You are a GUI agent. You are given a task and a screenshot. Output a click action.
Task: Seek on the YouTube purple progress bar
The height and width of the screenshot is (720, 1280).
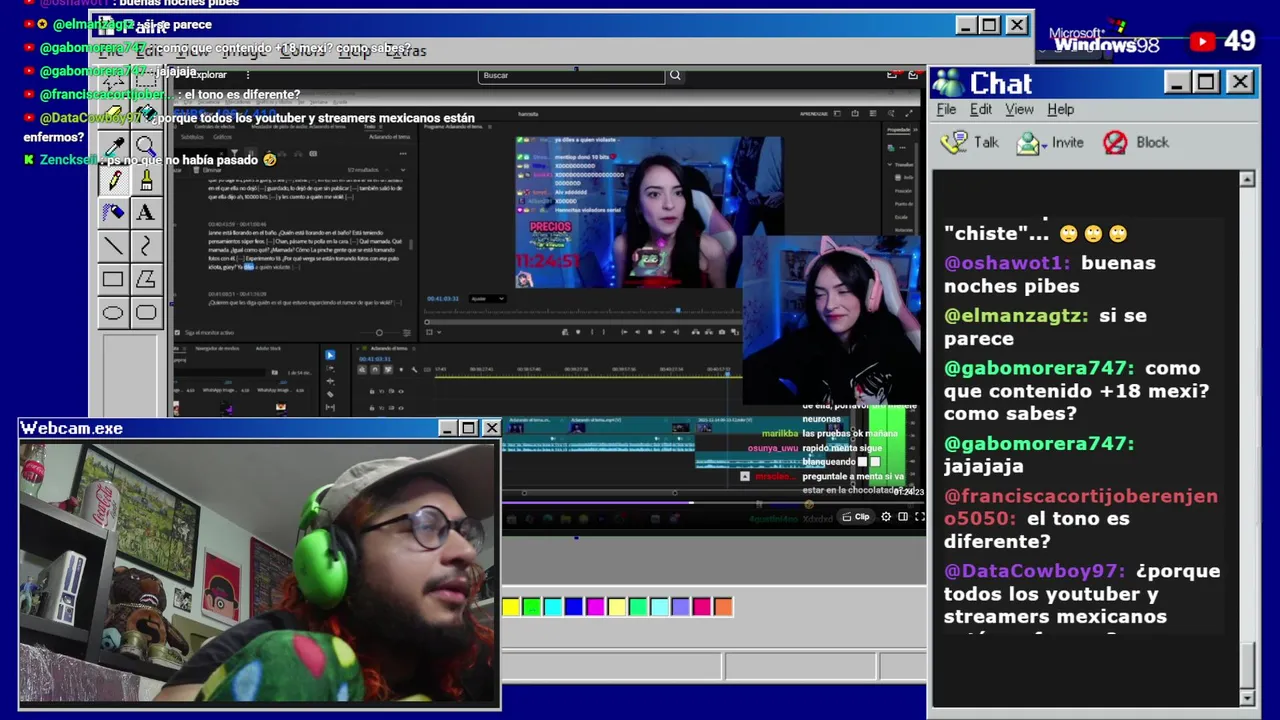click(x=712, y=502)
